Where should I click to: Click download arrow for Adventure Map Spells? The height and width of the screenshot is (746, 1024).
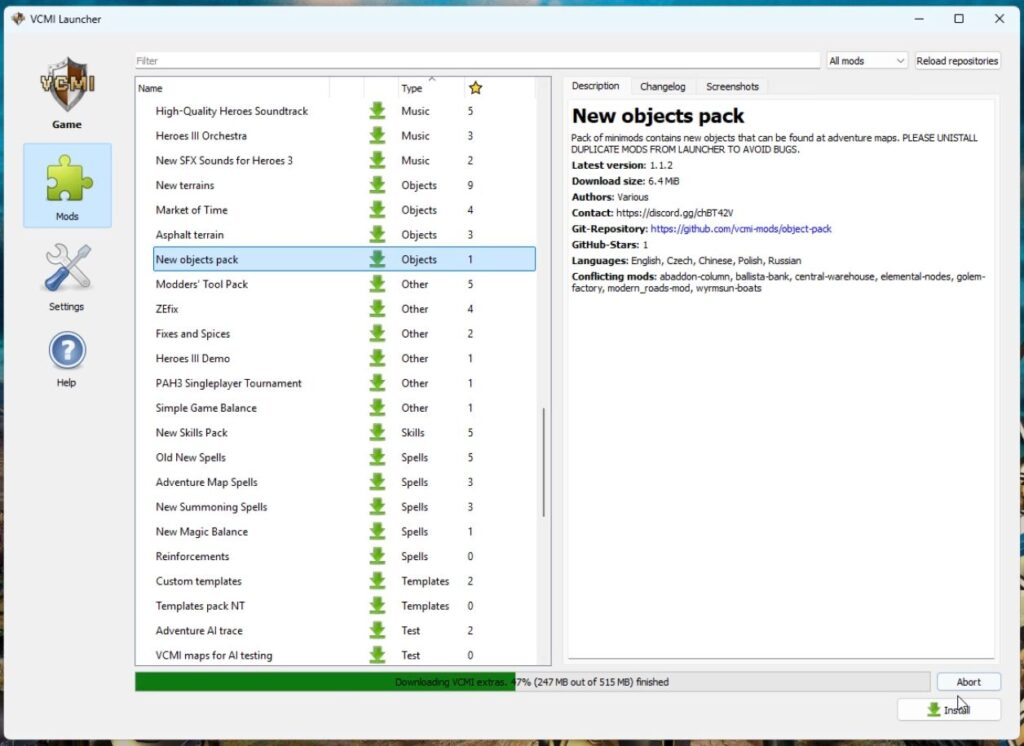[x=377, y=483]
